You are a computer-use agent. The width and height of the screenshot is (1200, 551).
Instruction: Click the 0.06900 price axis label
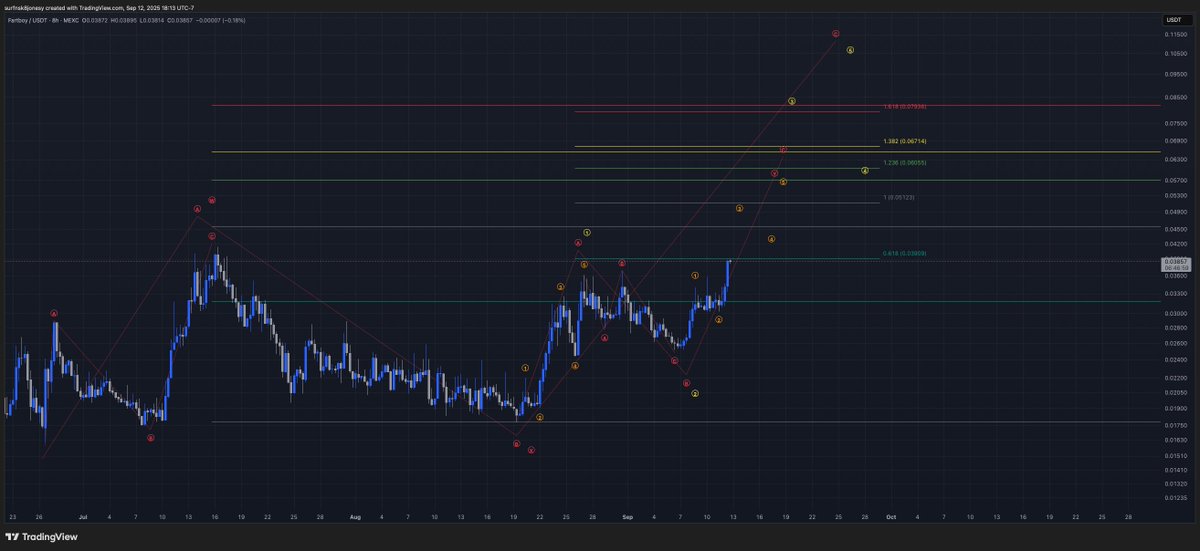click(1174, 141)
